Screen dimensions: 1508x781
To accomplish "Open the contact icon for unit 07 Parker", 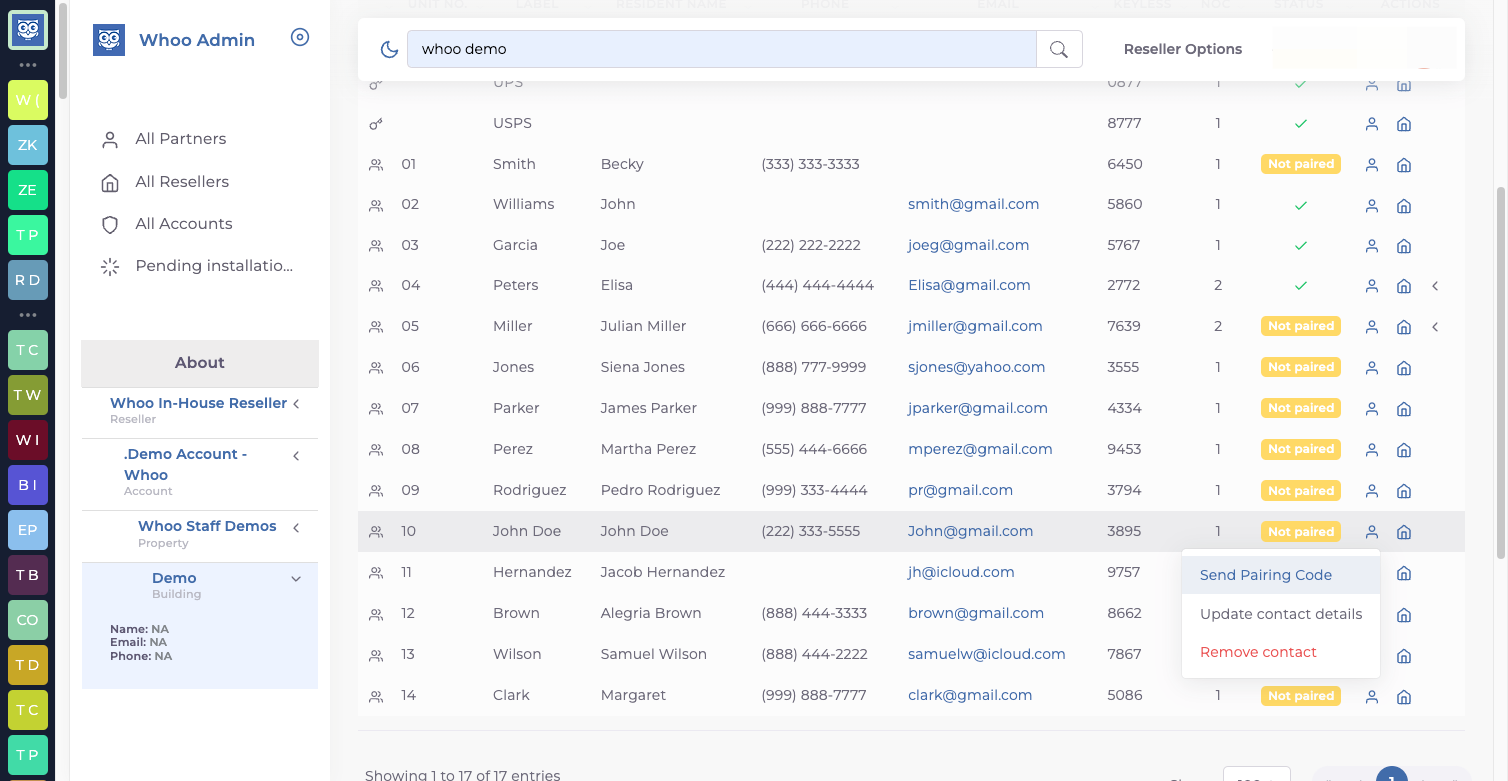I will coord(1372,408).
